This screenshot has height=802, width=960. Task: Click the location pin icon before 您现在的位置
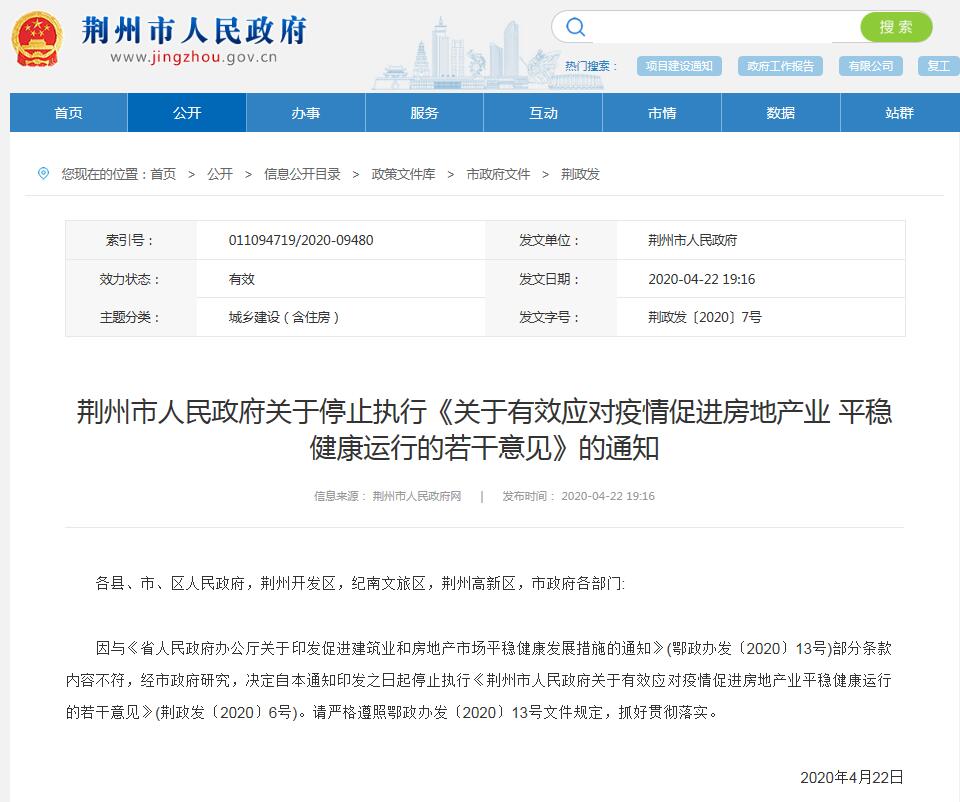pos(41,173)
